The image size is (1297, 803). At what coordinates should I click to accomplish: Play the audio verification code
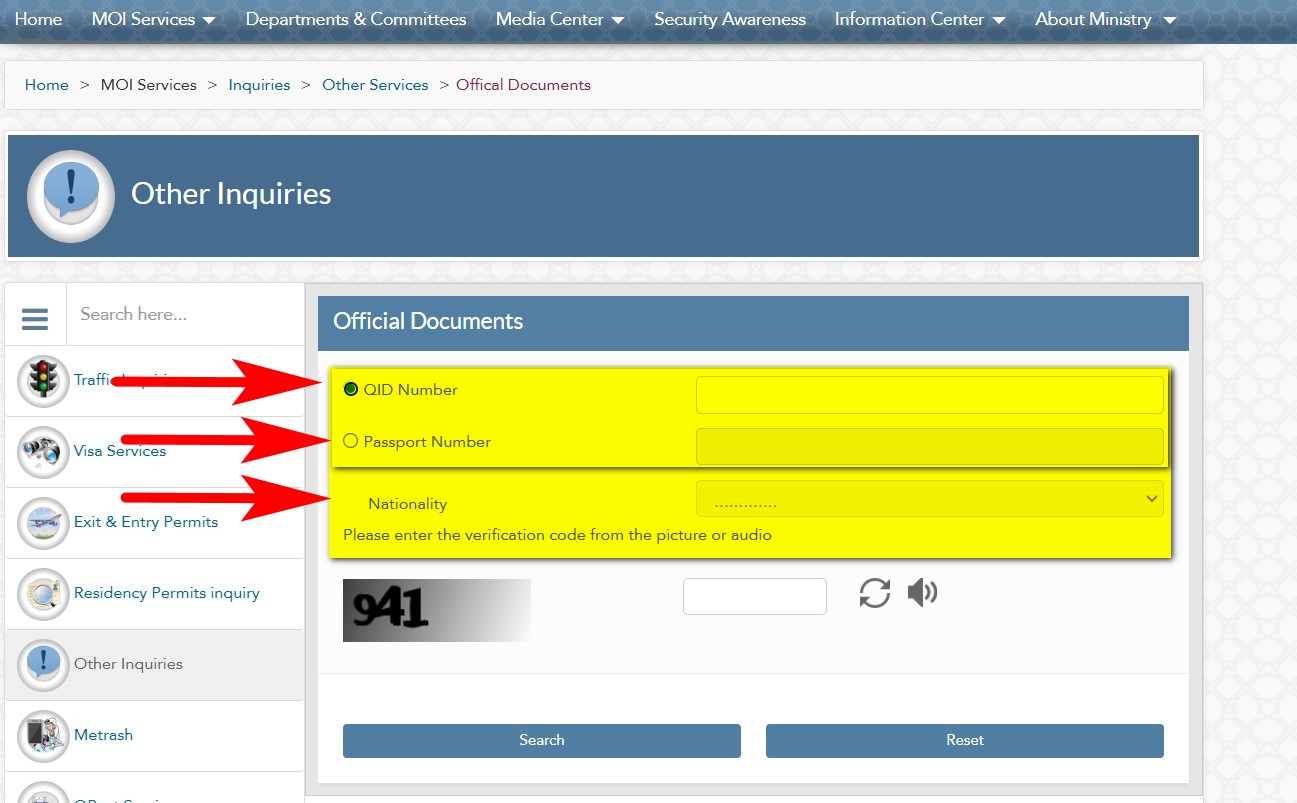tap(921, 593)
